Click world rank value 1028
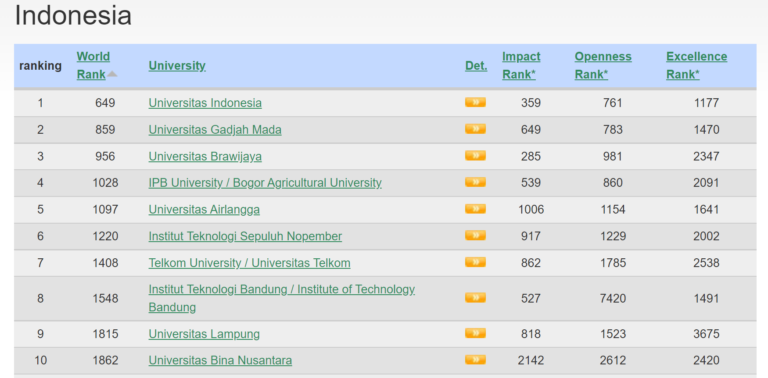Viewport: 768px width, 378px height. pos(105,183)
